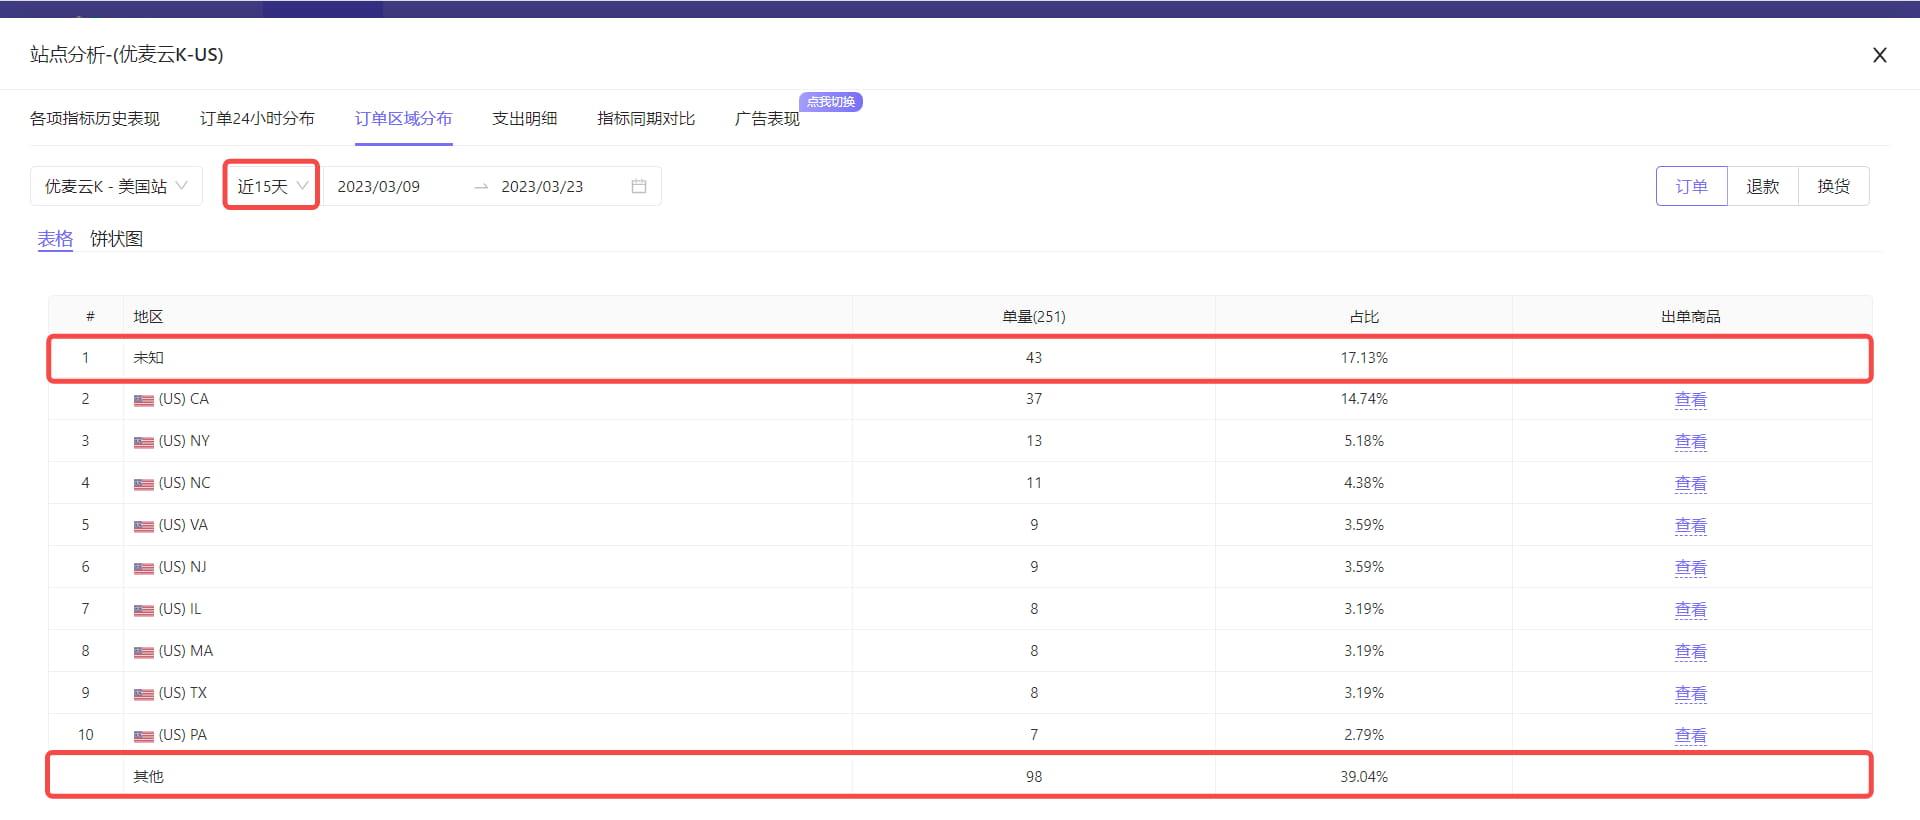The height and width of the screenshot is (820, 1920).
Task: Switch to 订单24小时分布 tab
Action: click(x=257, y=118)
